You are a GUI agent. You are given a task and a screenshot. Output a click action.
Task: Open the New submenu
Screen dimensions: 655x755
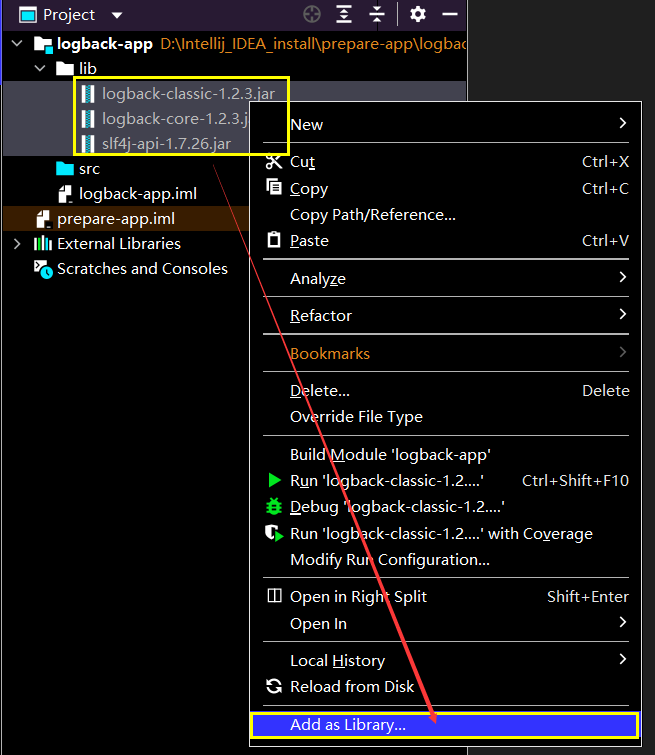[x=445, y=124]
